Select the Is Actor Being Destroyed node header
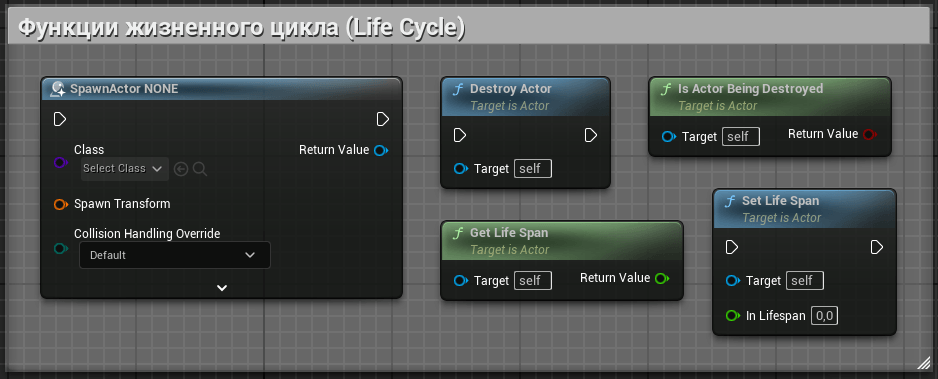938x379 pixels. pyautogui.click(x=770, y=97)
